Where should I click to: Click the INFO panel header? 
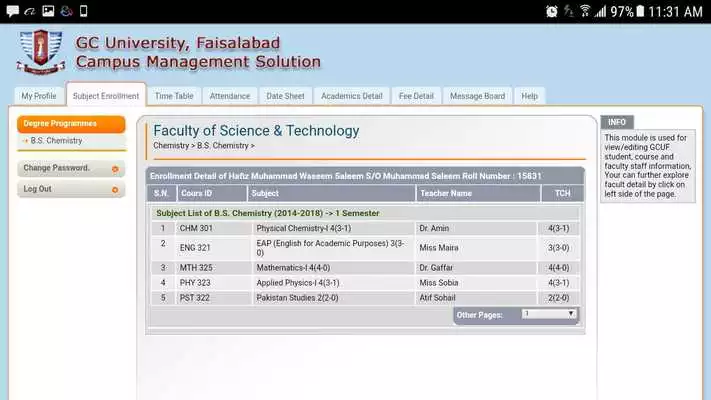coord(617,122)
